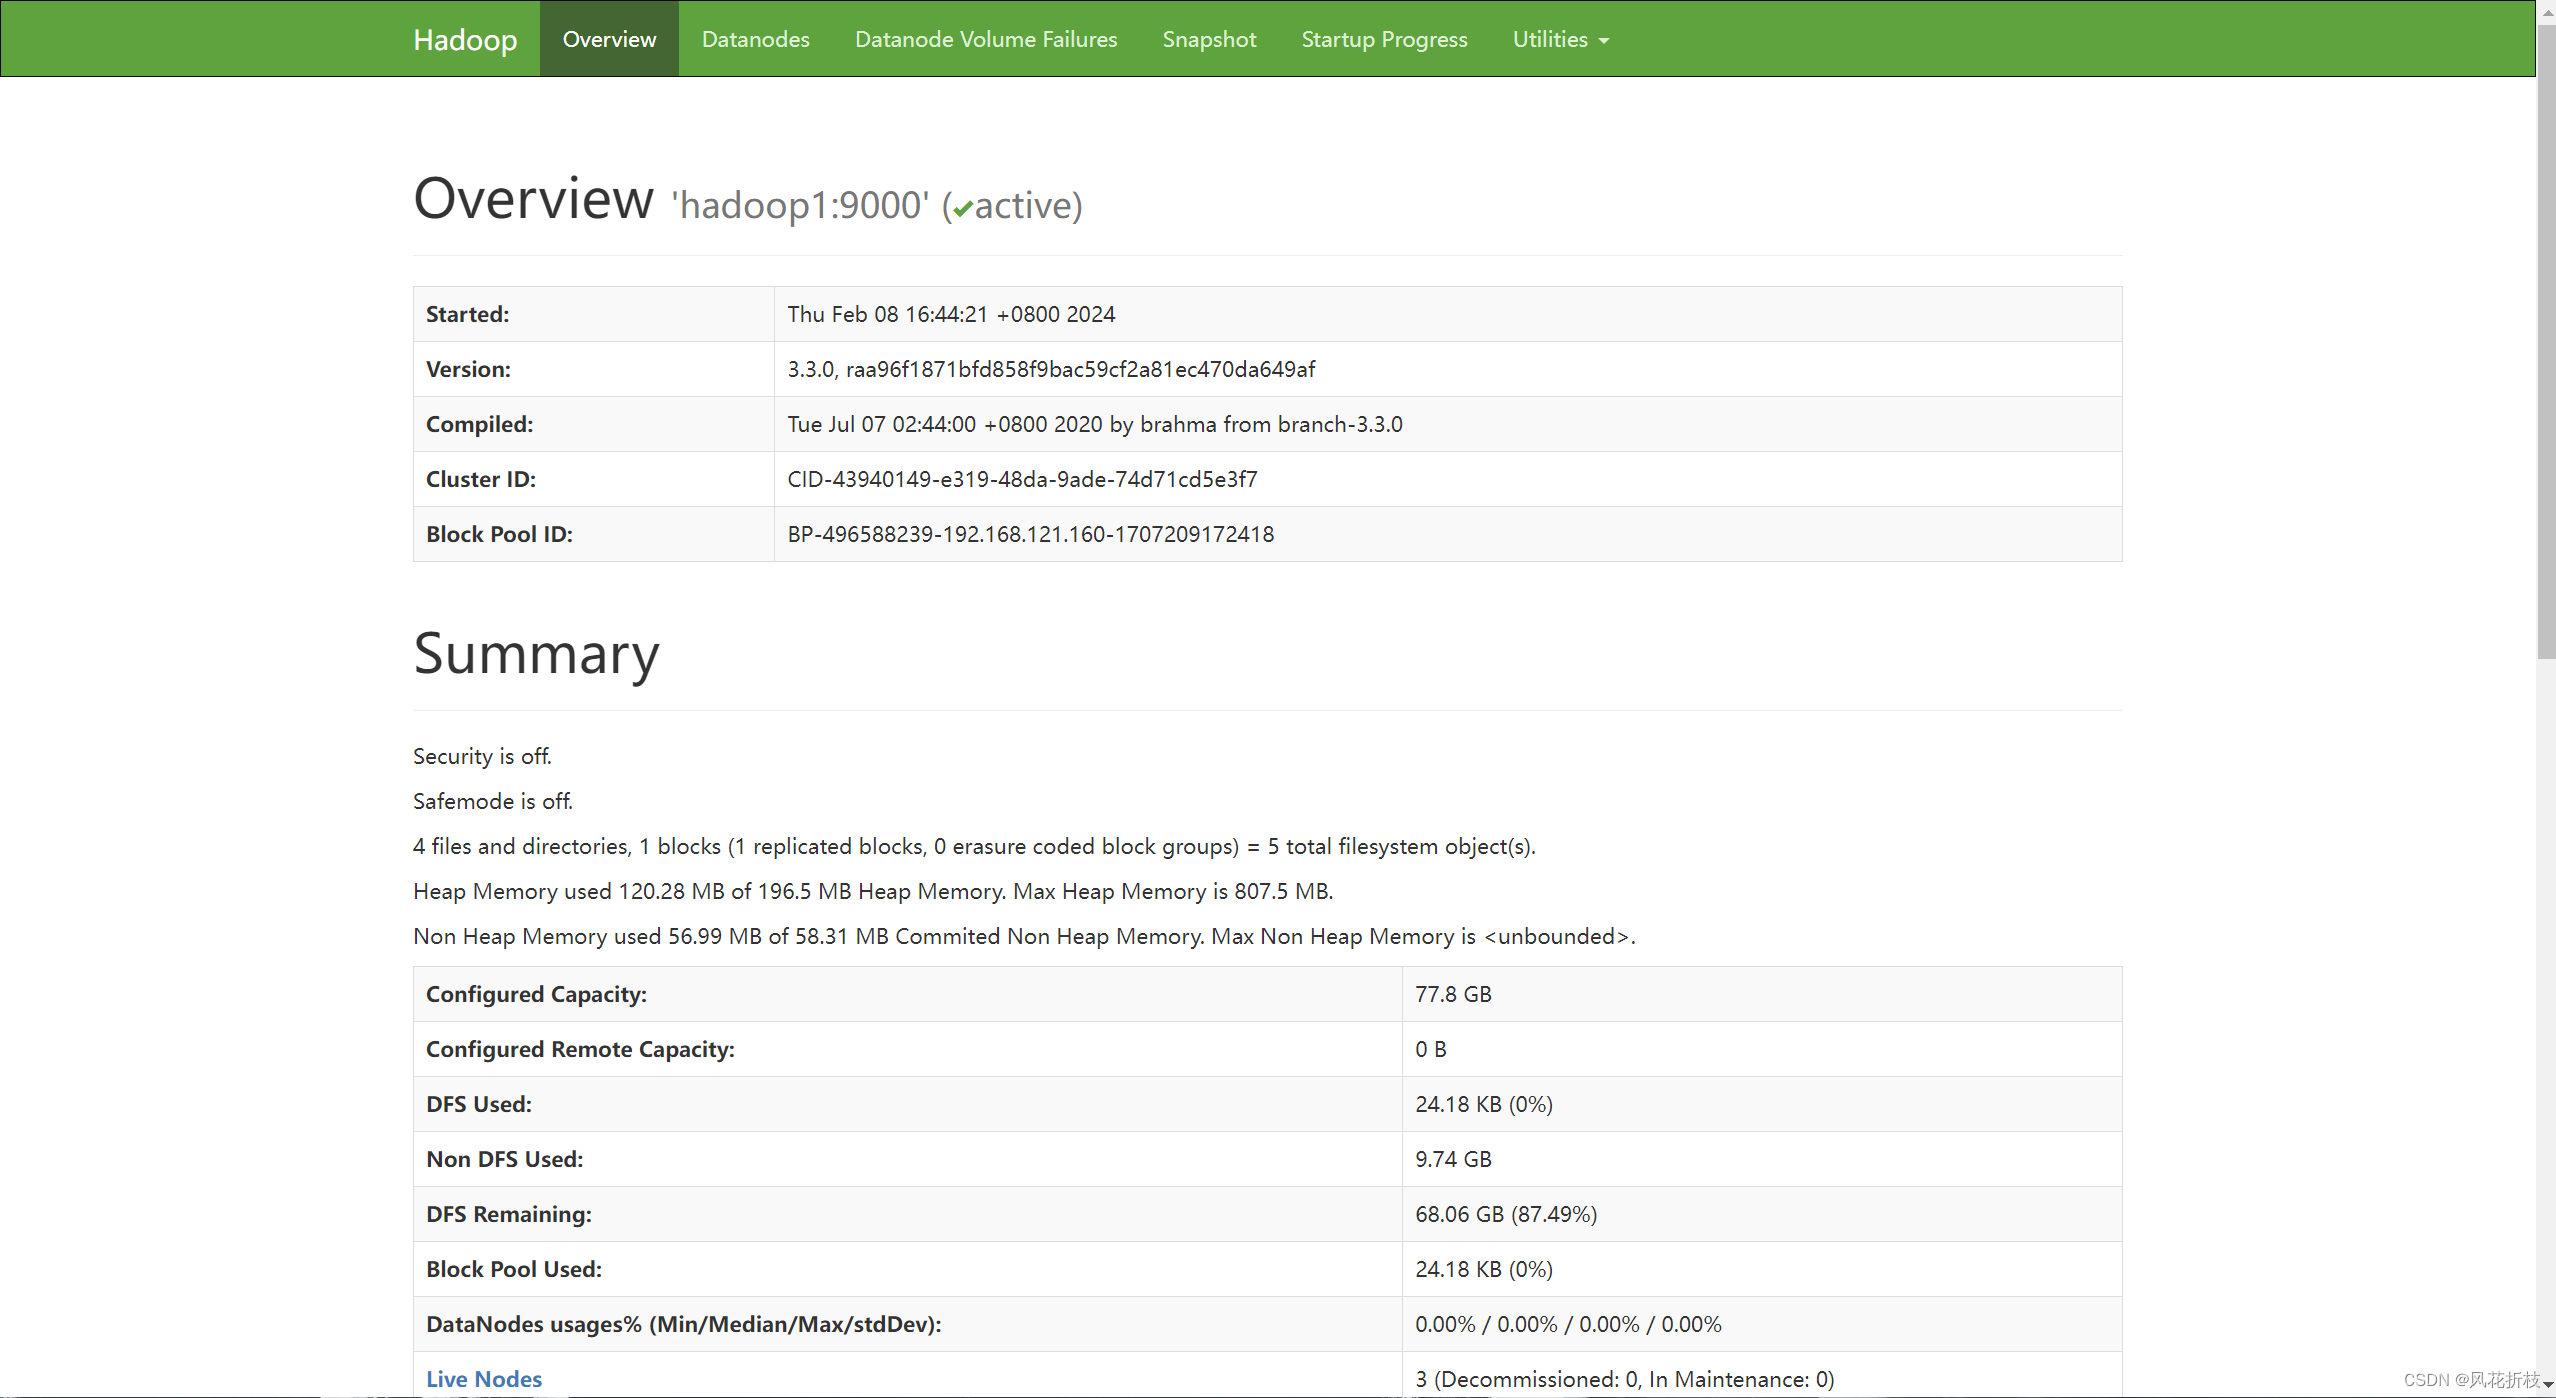The width and height of the screenshot is (2556, 1398).
Task: Click the 'Started:' row label
Action: coord(467,314)
